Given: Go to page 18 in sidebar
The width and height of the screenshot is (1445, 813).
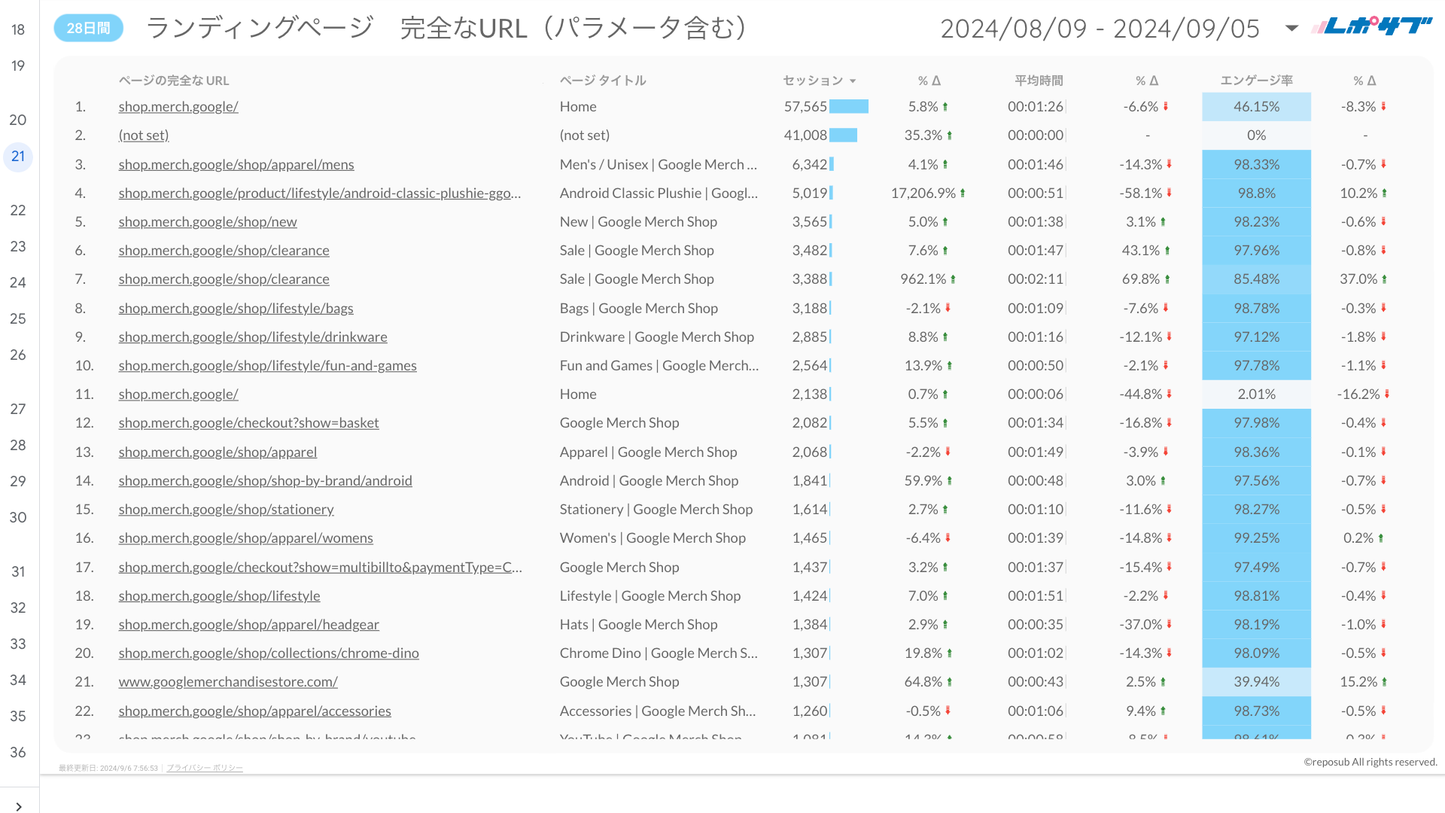Looking at the screenshot, I should pyautogui.click(x=18, y=30).
